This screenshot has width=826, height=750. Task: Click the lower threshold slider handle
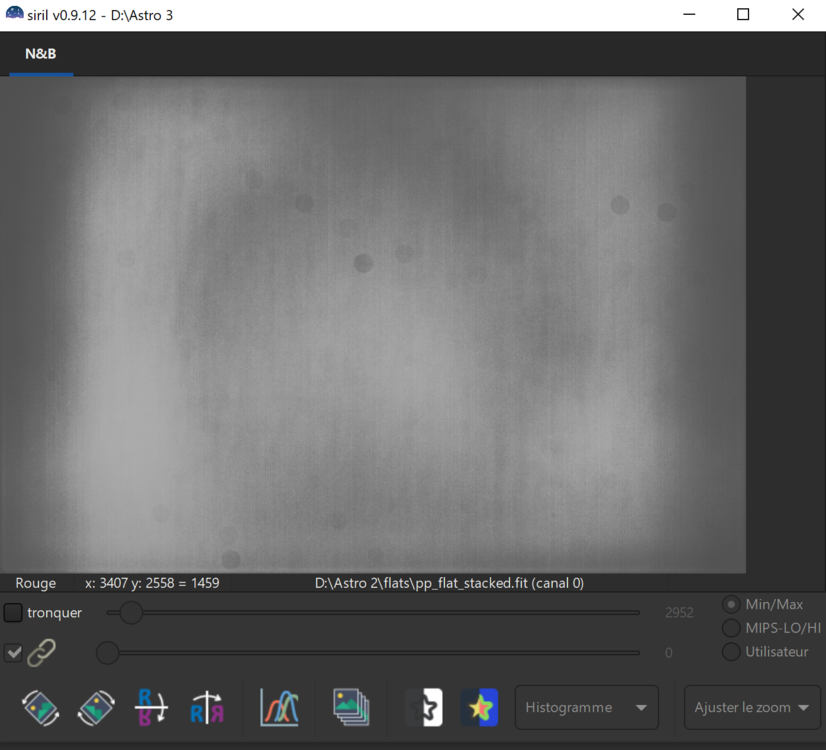pos(108,653)
